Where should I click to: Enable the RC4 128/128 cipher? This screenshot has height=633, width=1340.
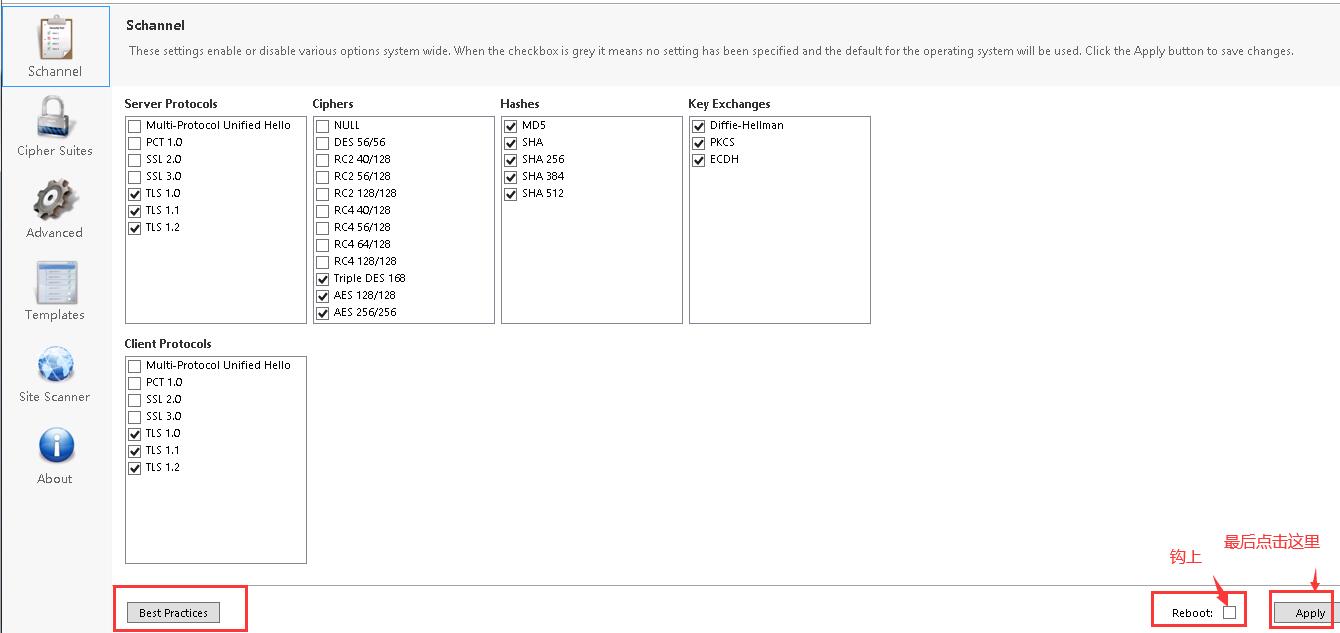click(322, 262)
